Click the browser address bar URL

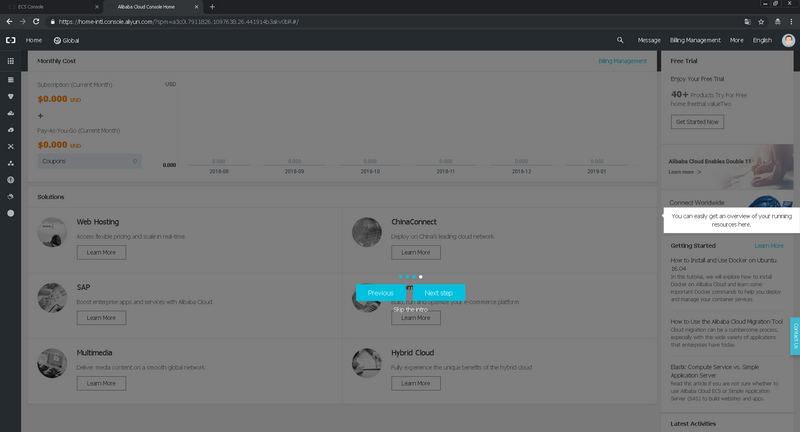(x=179, y=21)
